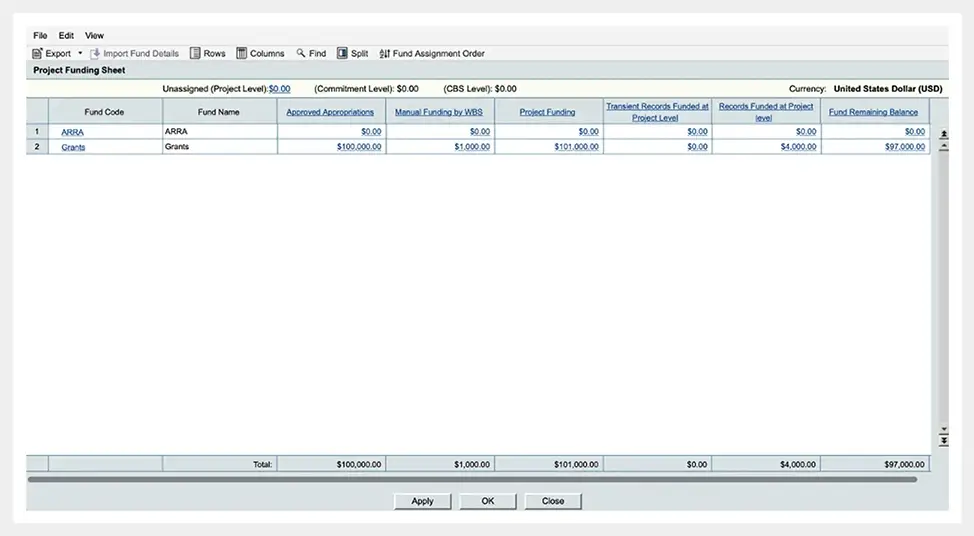Click the Export toolbar icon

click(37, 53)
